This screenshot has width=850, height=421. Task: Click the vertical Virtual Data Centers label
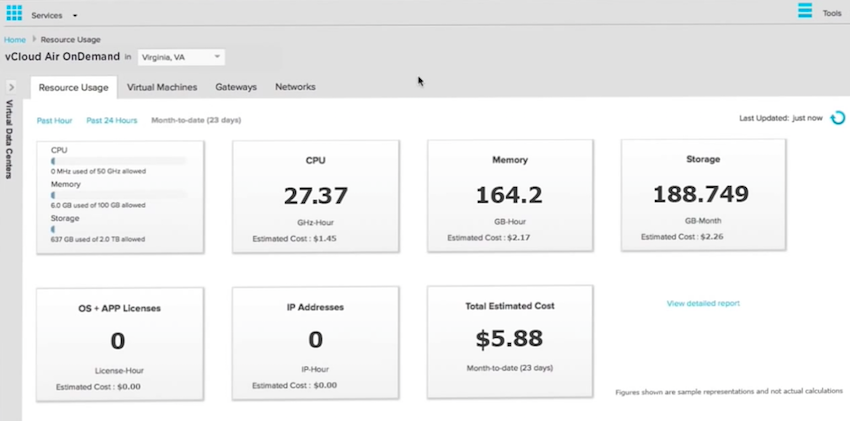coord(9,139)
